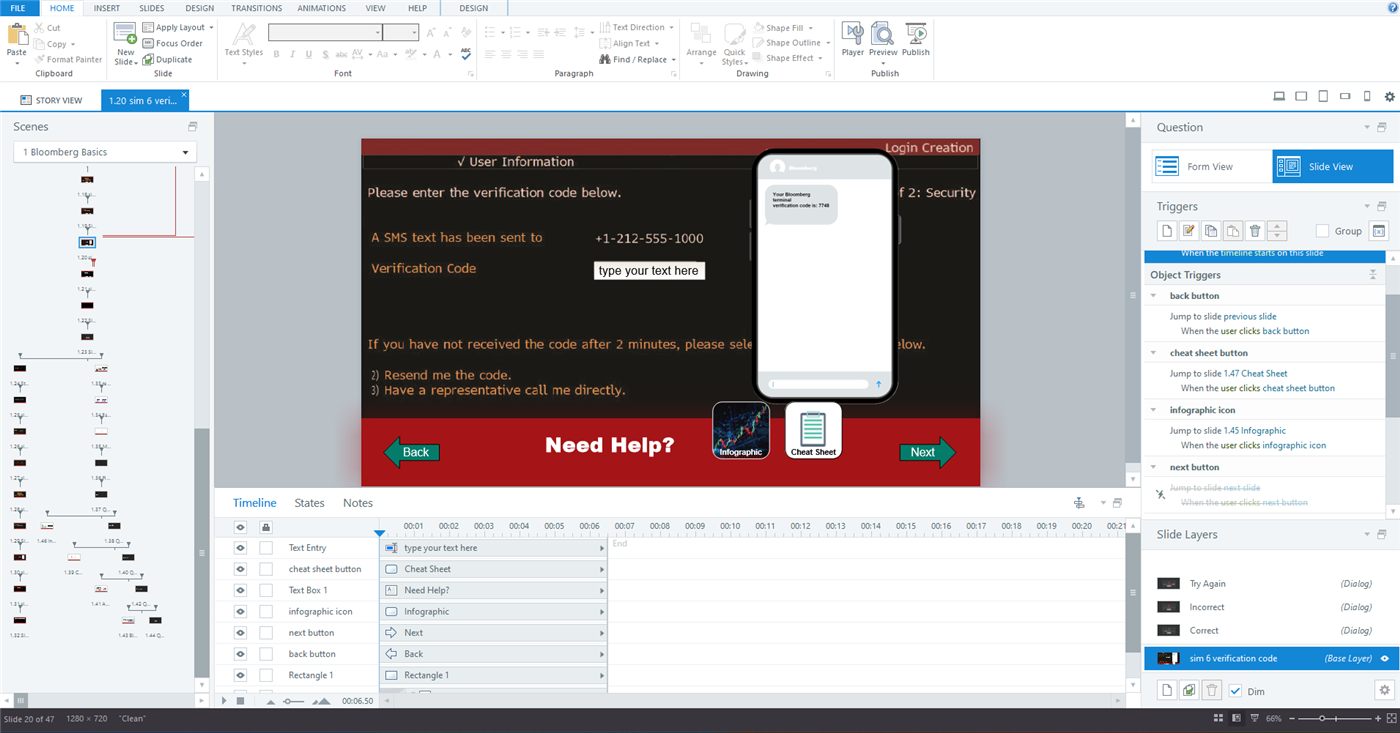1400x733 pixels.
Task: Open the Manage project variables icon
Action: [x=1378, y=231]
